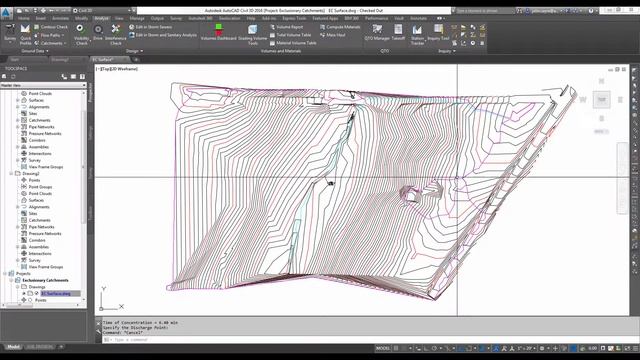This screenshot has height=360, width=640.
Task: Open the Settings side tab in Toolspace
Action: coord(91,133)
